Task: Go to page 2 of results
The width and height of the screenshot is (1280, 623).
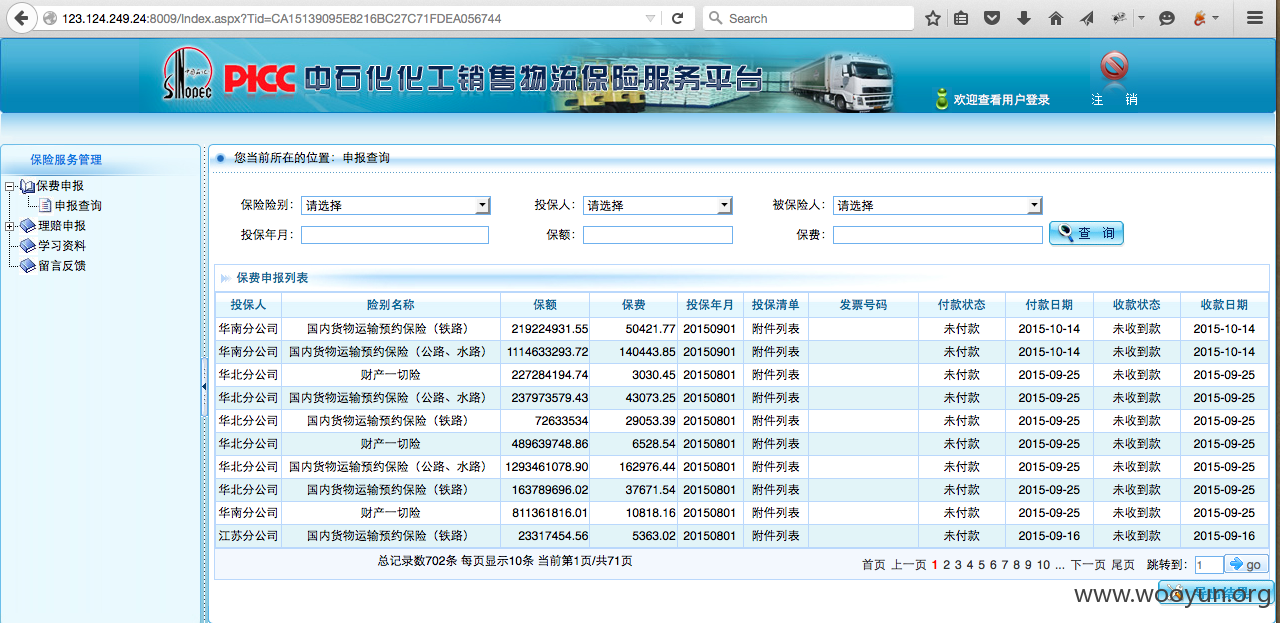Action: tap(946, 565)
